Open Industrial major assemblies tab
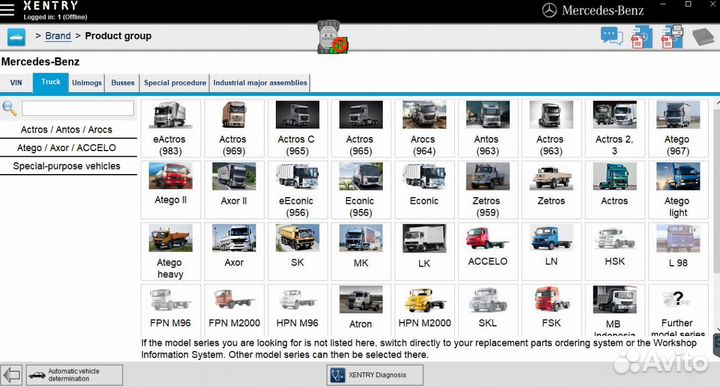The width and height of the screenshot is (720, 387). click(260, 83)
